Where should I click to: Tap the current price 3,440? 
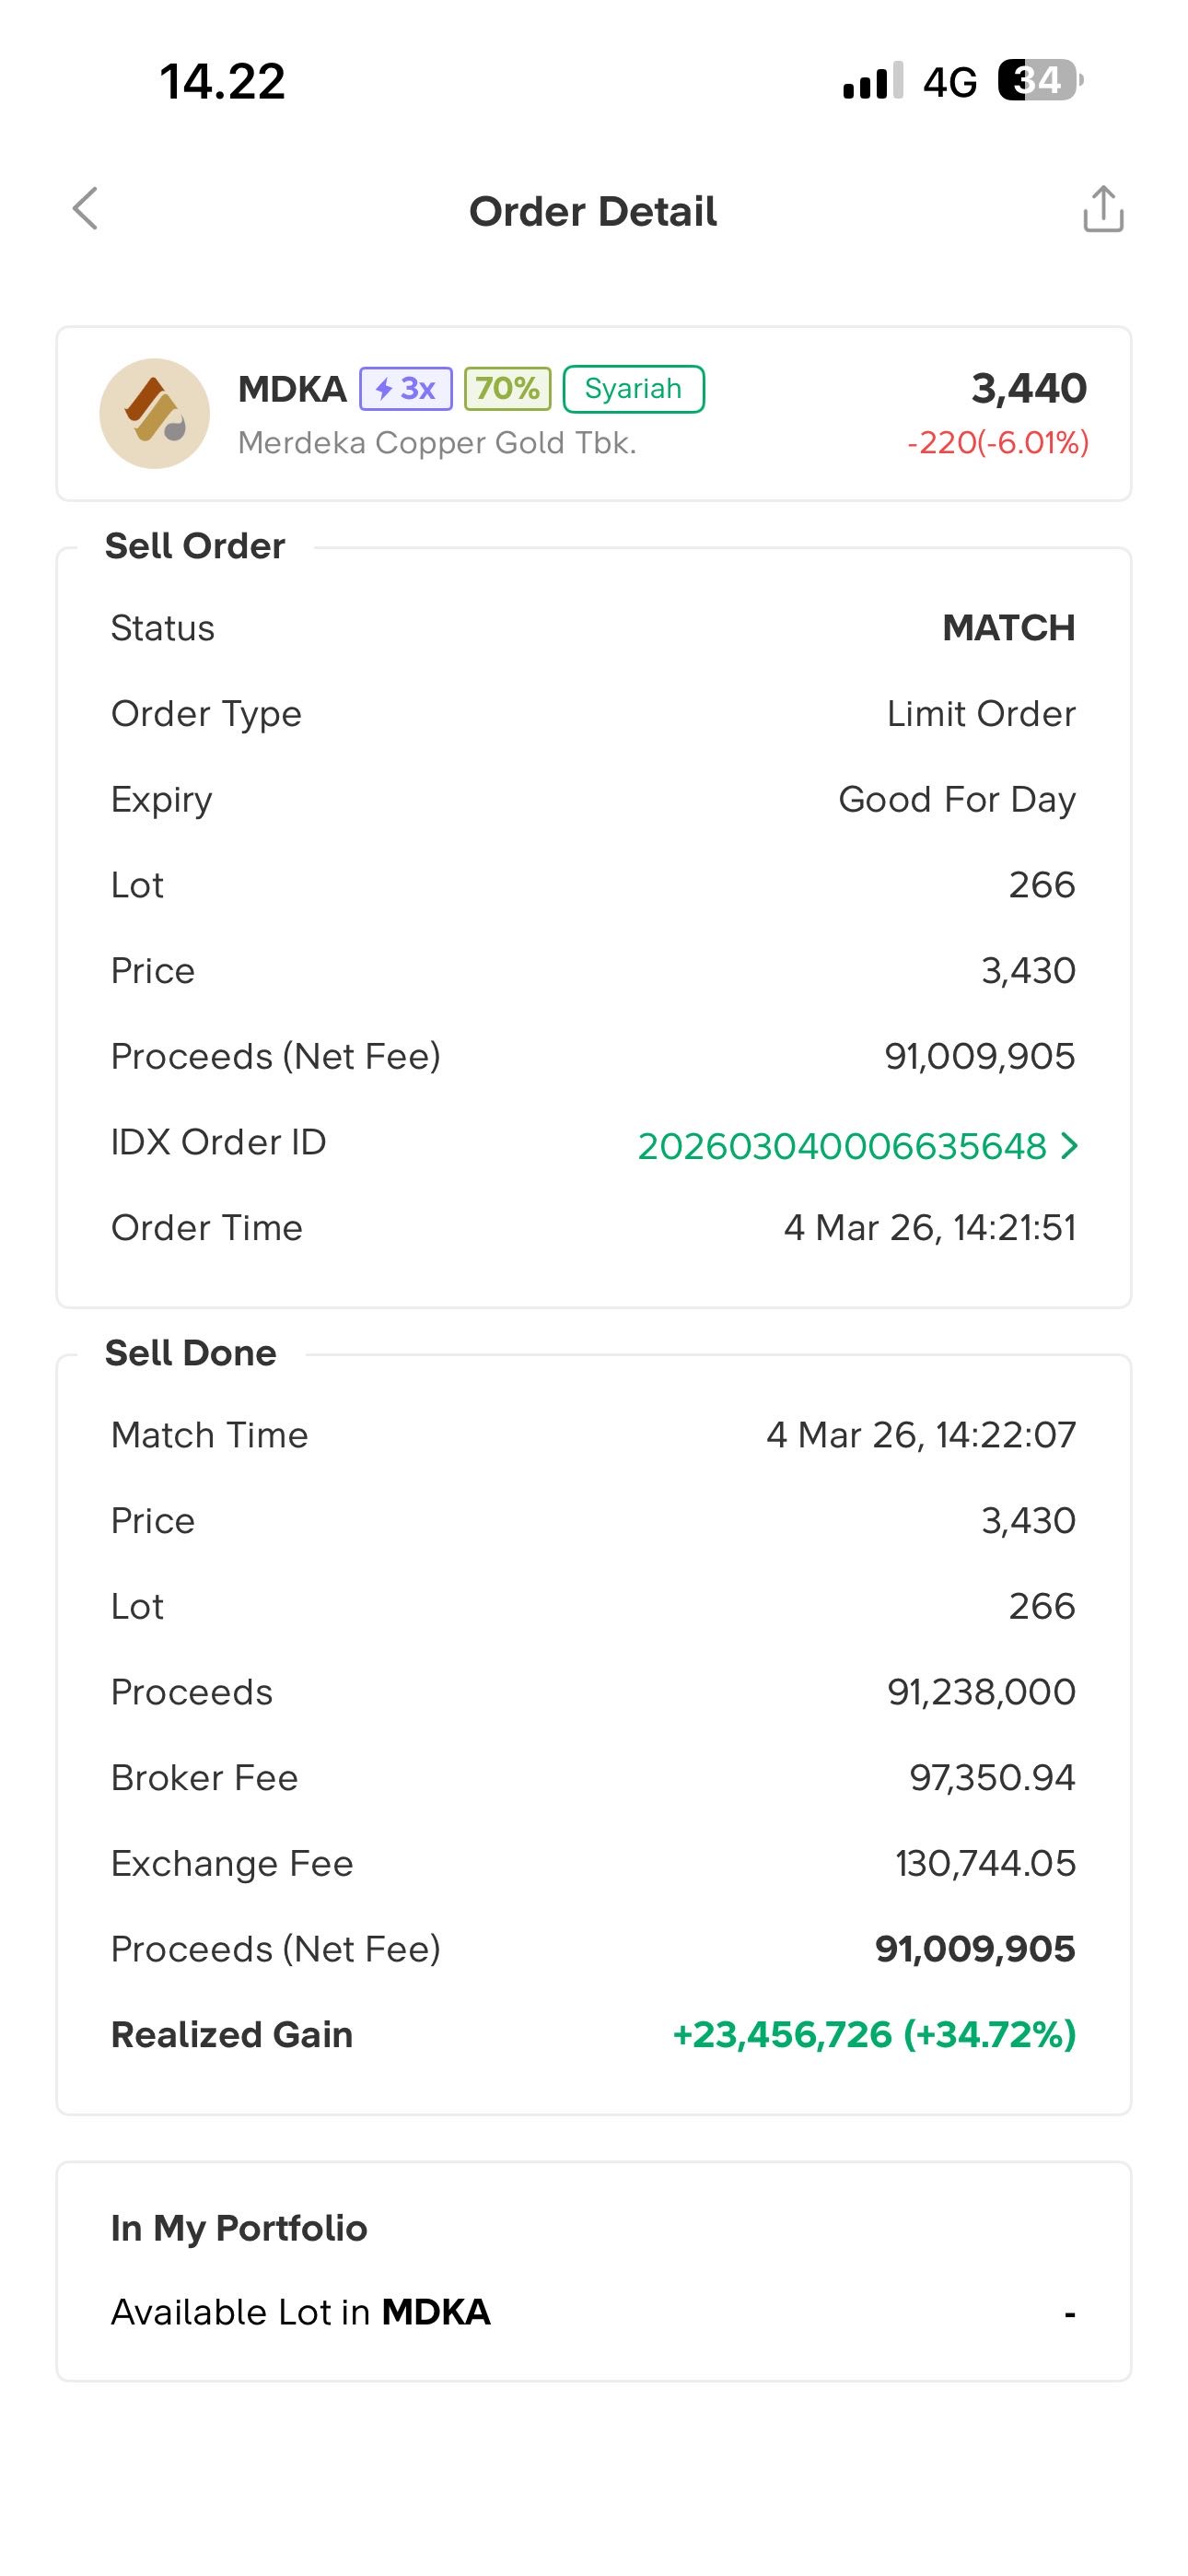click(1028, 388)
